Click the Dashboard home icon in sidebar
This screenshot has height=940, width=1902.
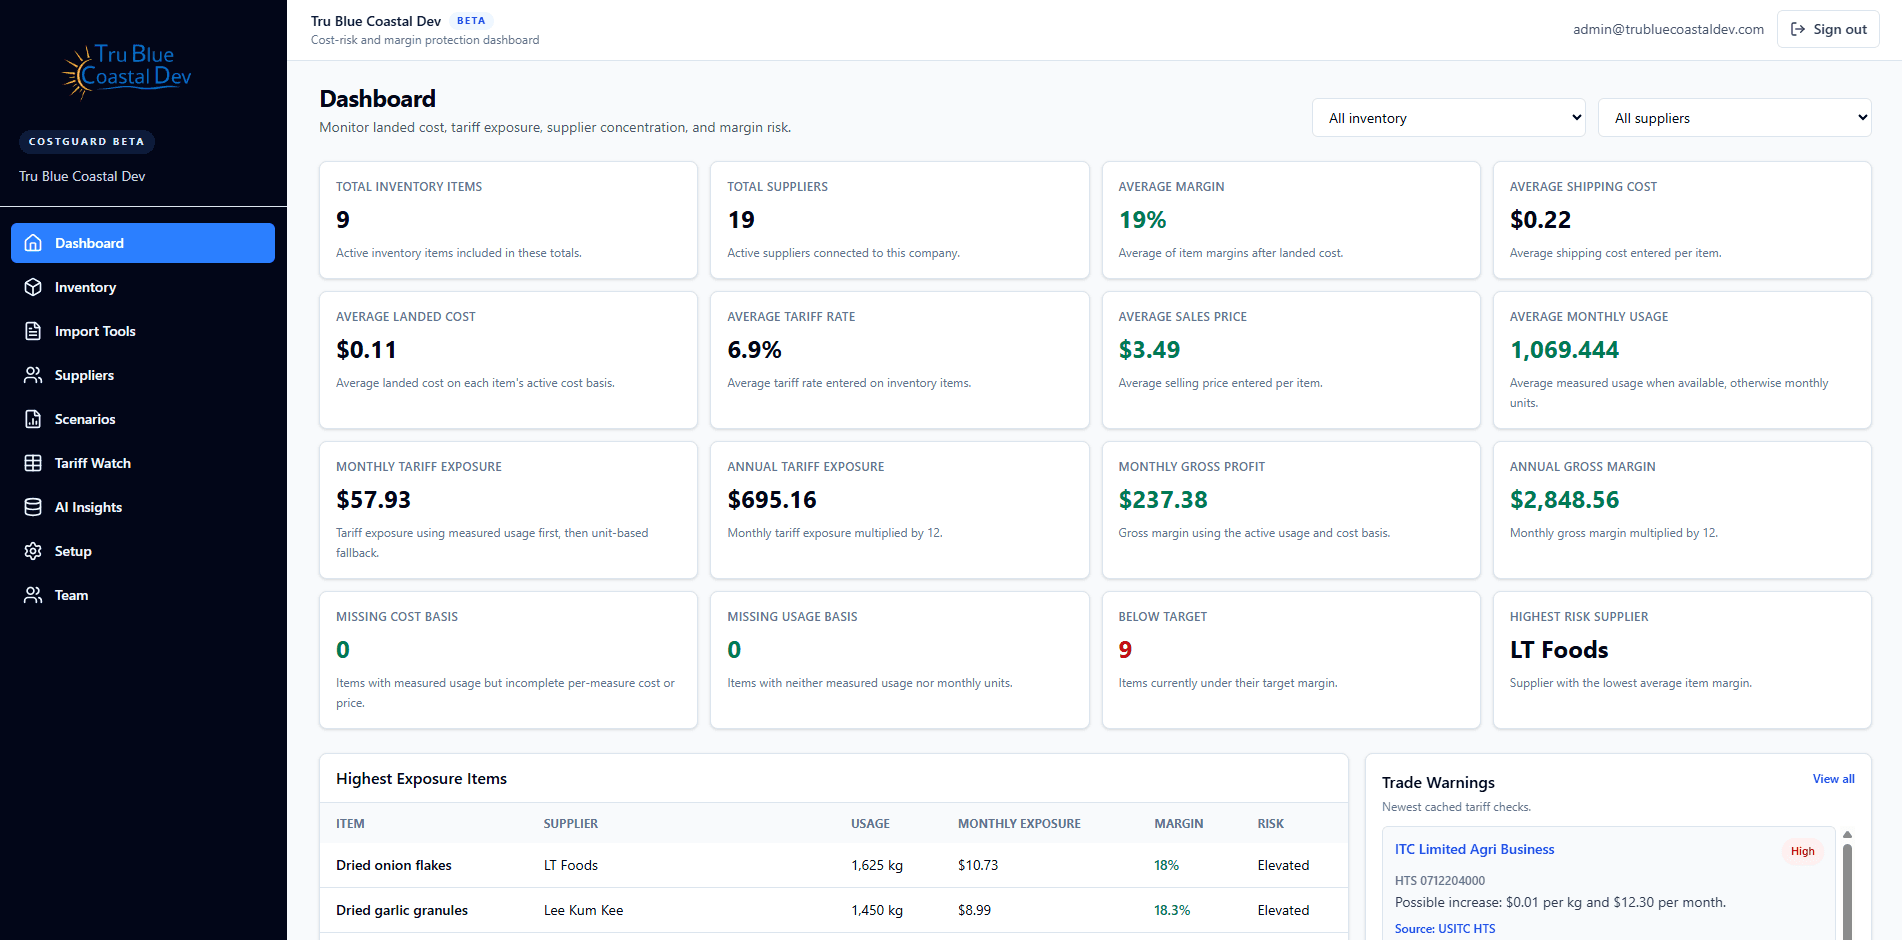pyautogui.click(x=33, y=243)
